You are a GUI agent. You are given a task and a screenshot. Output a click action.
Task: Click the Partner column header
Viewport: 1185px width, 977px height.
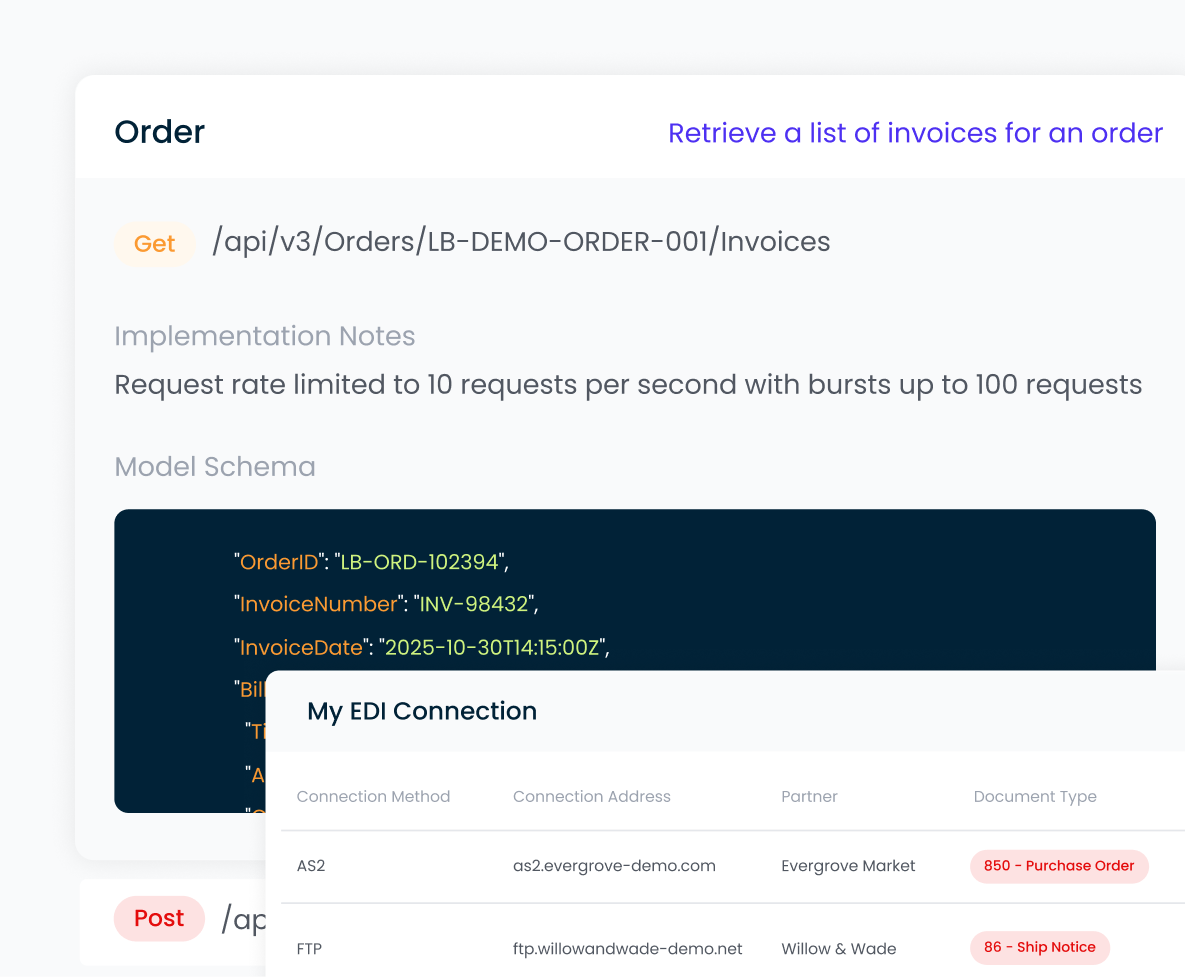coord(809,797)
